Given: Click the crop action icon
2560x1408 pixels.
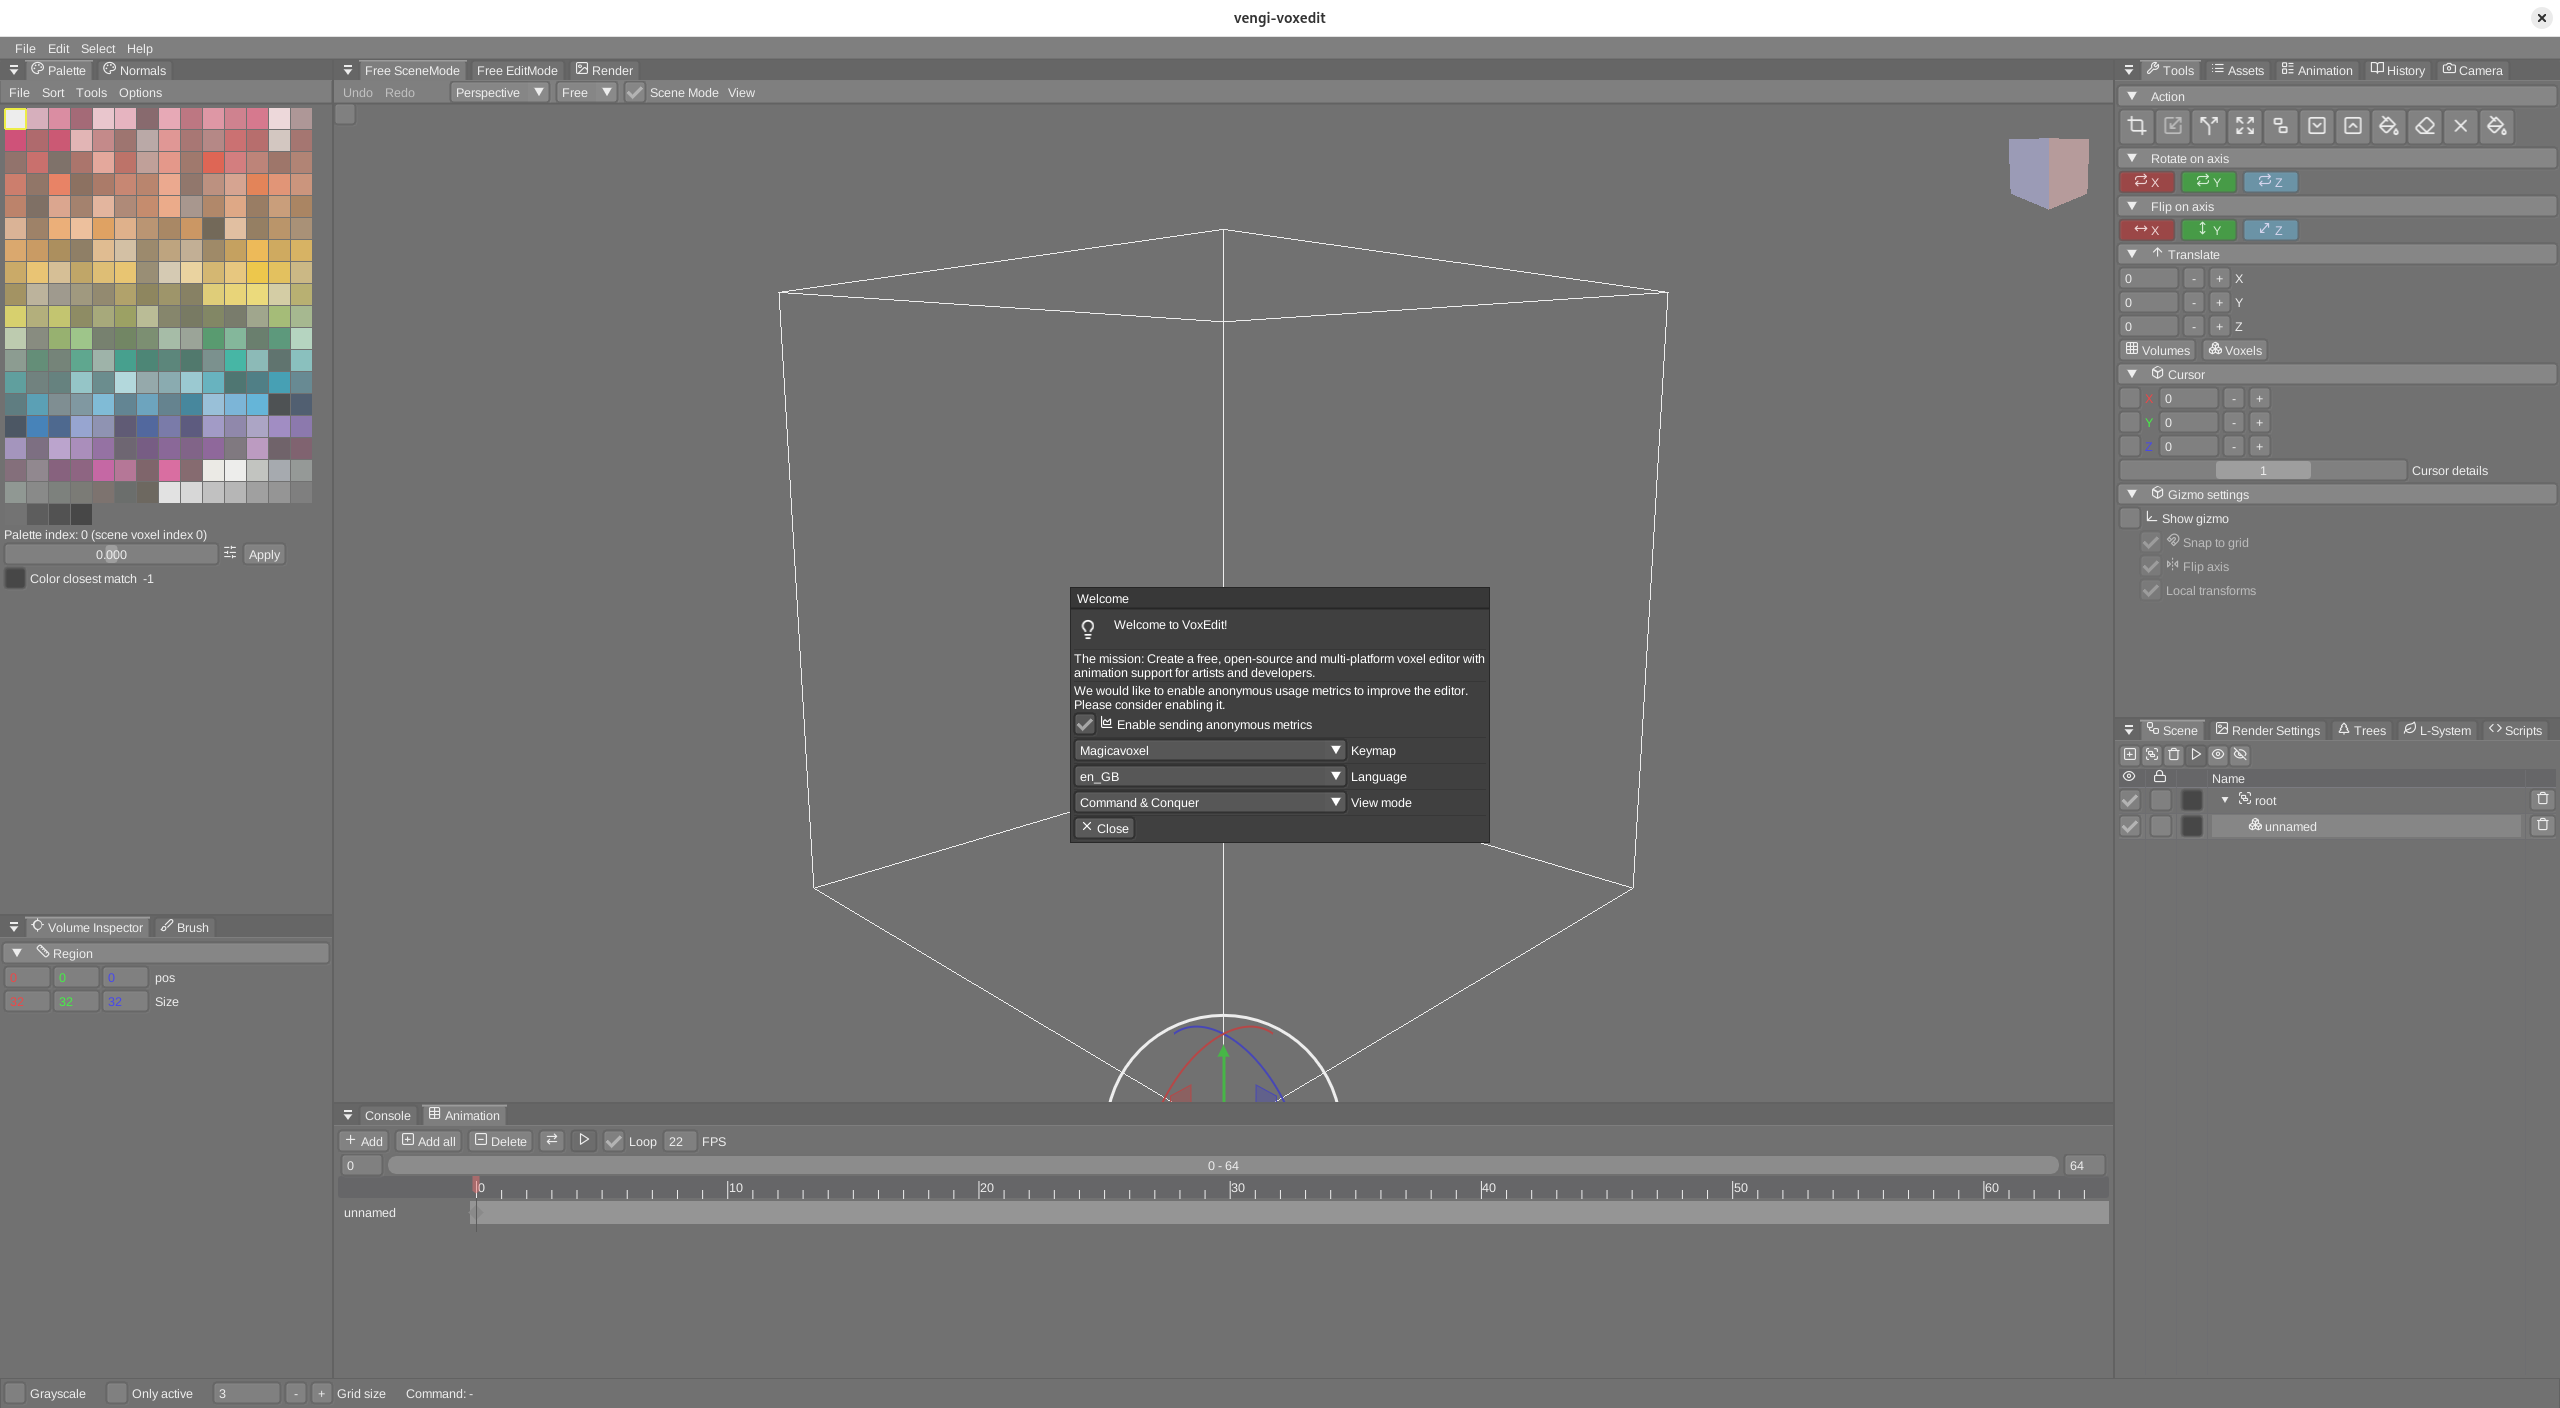Looking at the screenshot, I should [x=2137, y=126].
